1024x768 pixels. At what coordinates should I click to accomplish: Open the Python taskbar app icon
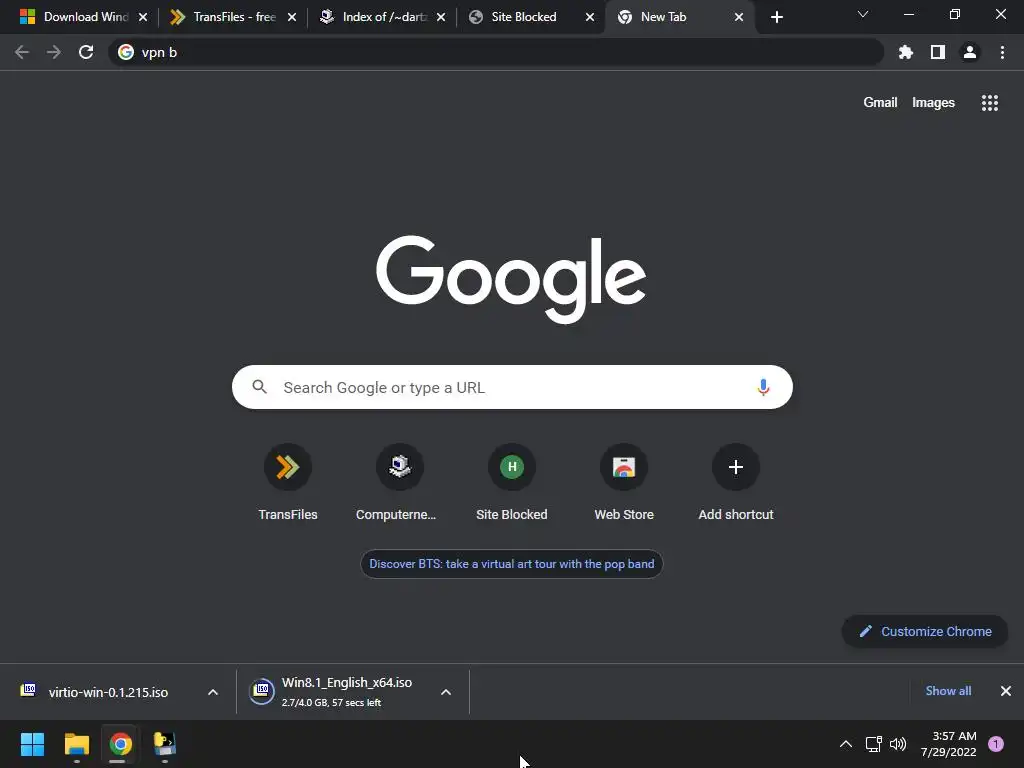(x=165, y=744)
